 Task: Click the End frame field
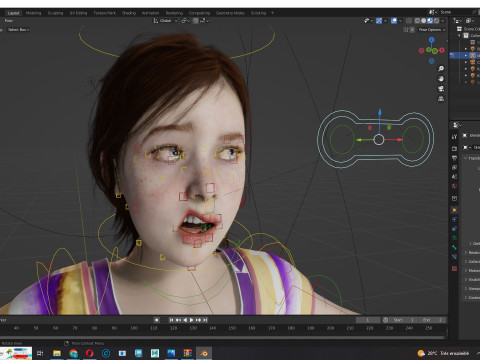point(432,320)
